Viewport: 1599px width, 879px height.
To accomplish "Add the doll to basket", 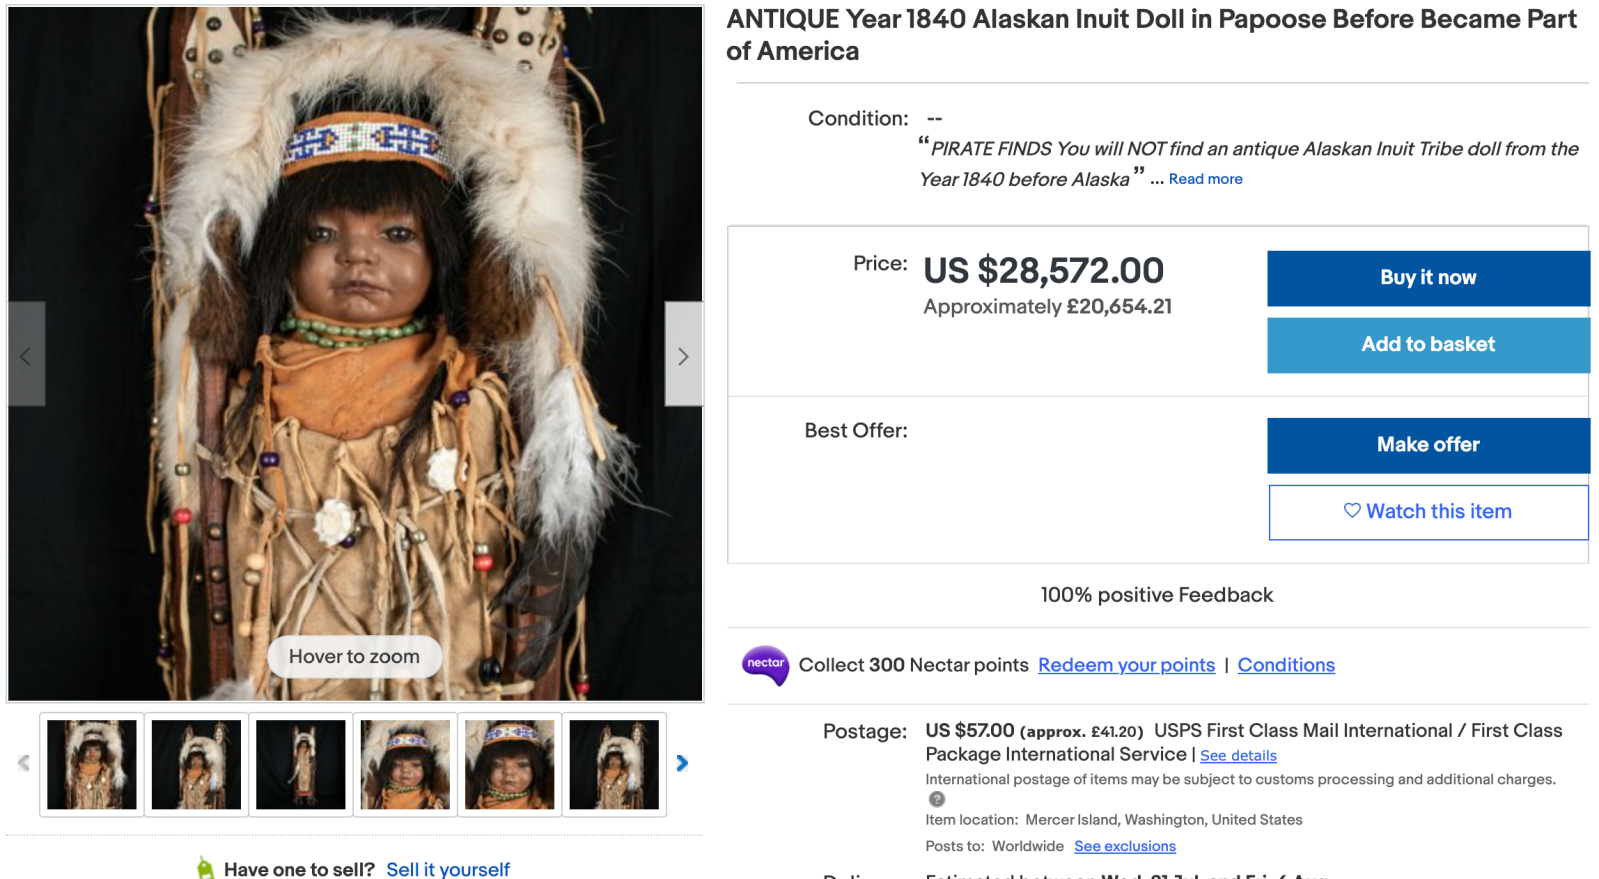I will 1427,345.
